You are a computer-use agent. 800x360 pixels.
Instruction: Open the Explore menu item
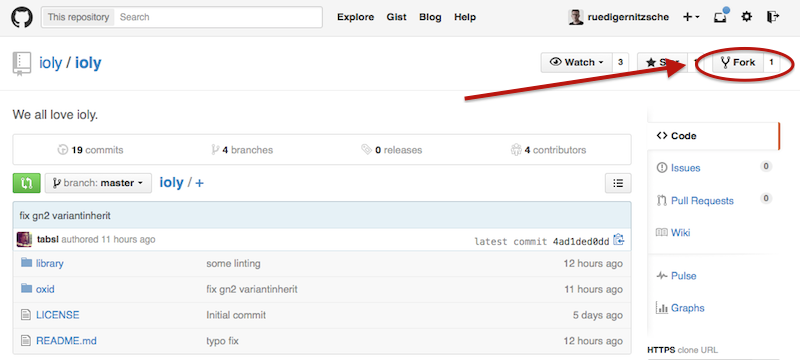(x=356, y=17)
